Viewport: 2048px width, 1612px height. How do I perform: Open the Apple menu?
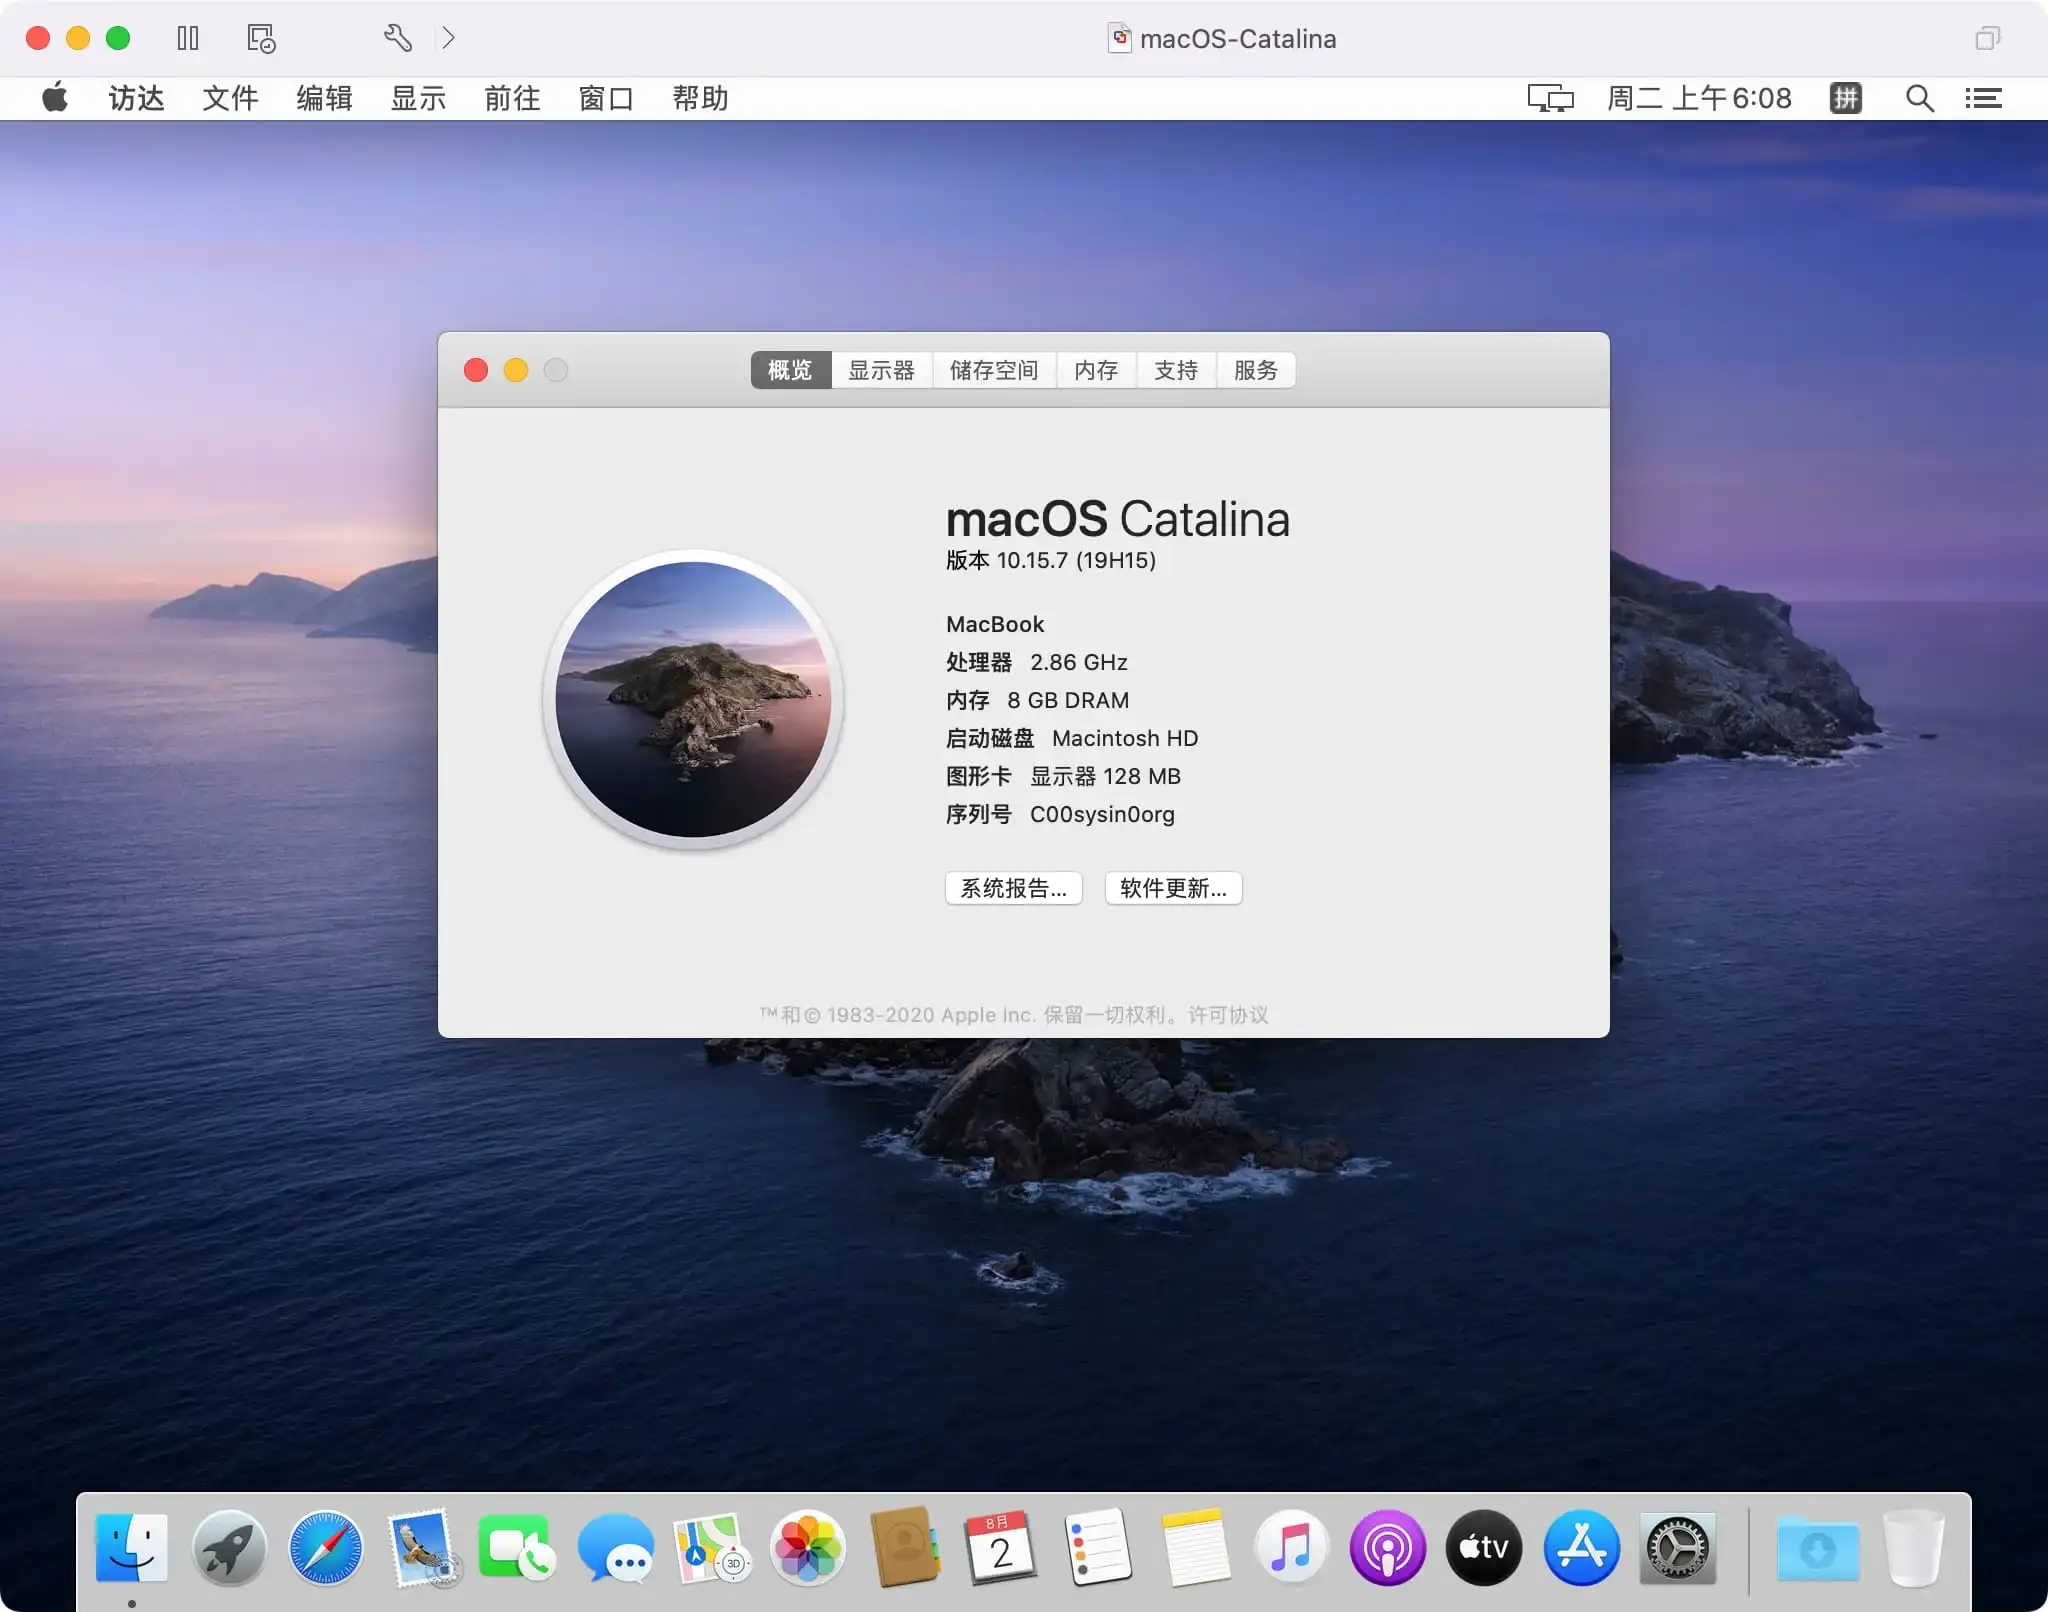(x=55, y=98)
